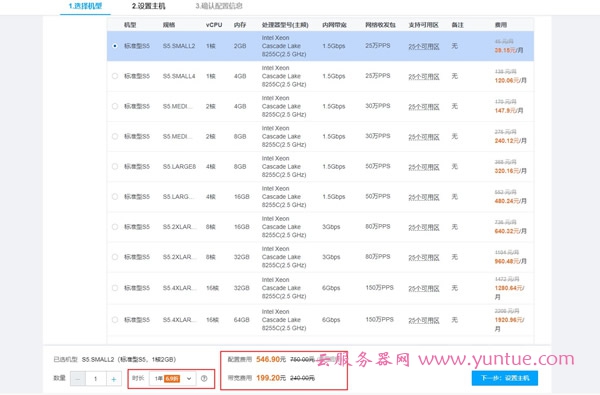Click the 内网带宽 column header

[x=334, y=25]
